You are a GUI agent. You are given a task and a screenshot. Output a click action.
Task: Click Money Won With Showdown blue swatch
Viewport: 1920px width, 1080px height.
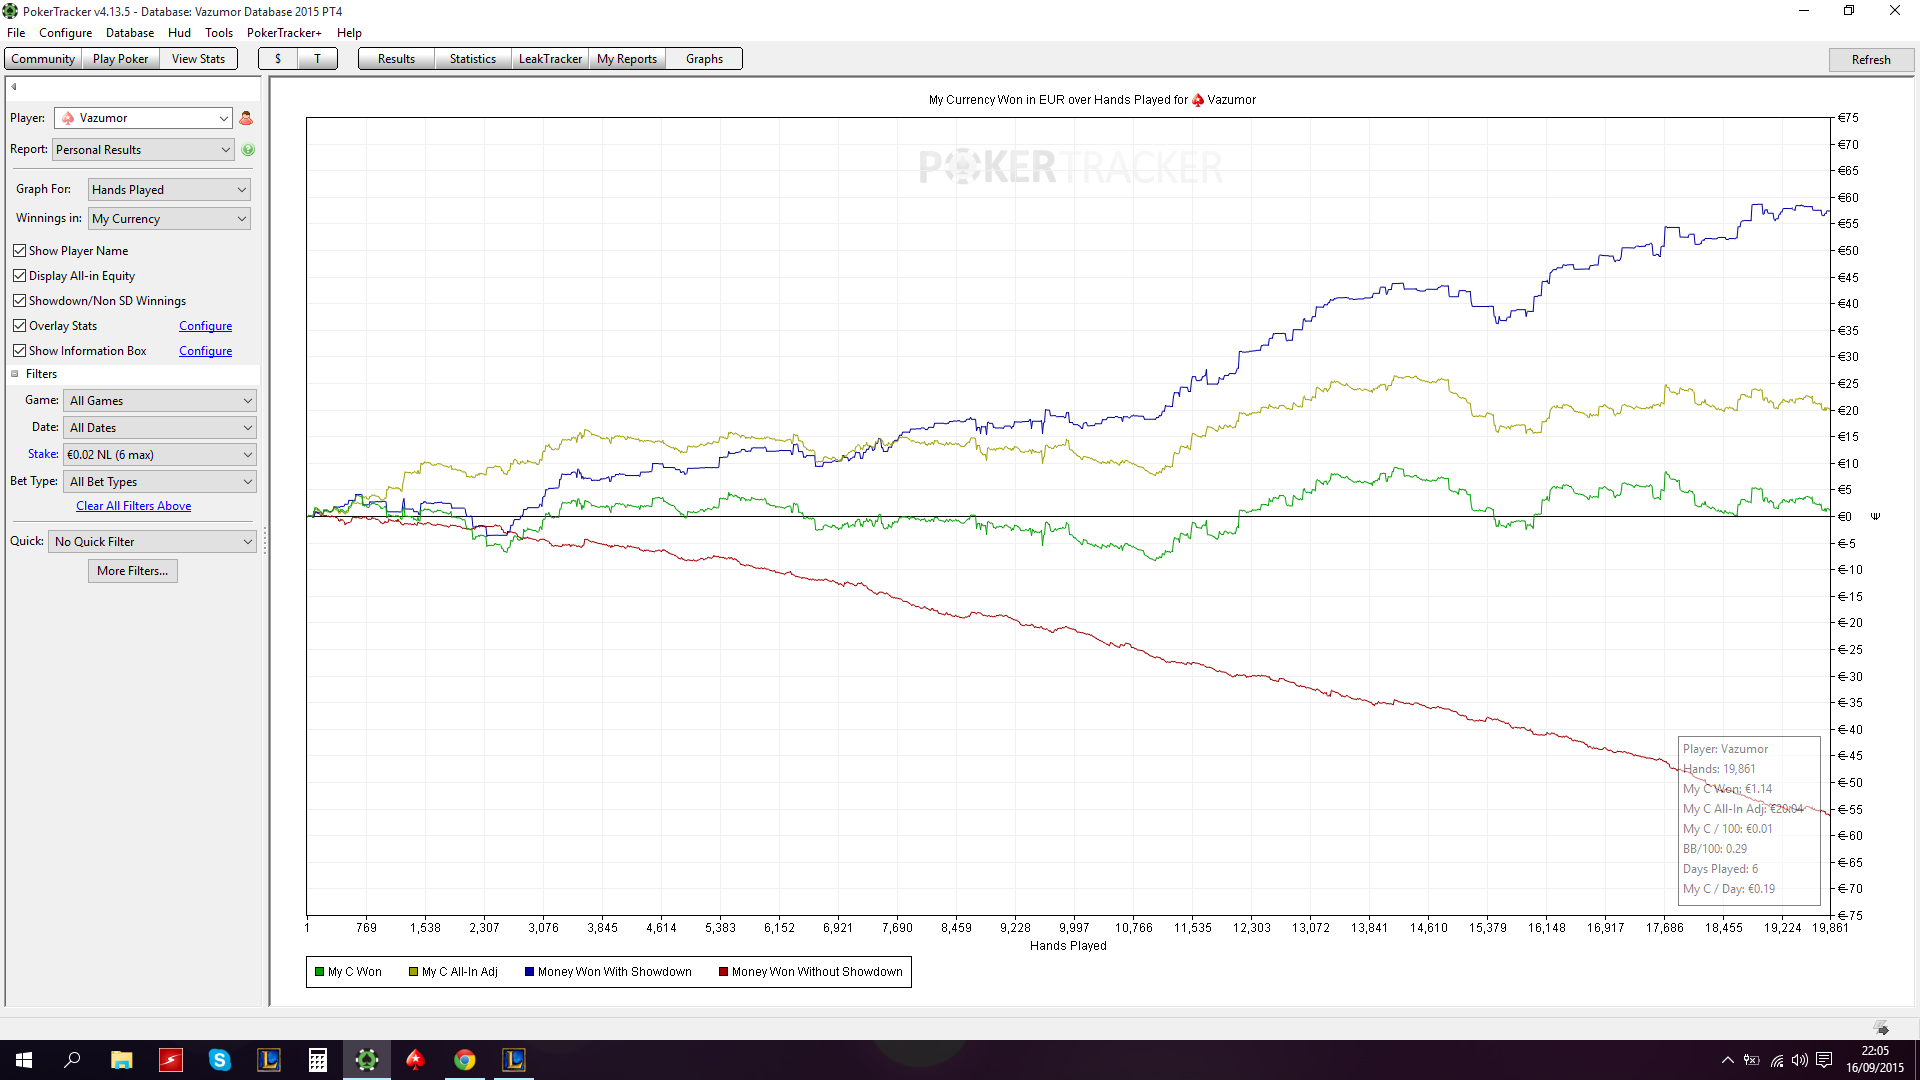point(529,972)
